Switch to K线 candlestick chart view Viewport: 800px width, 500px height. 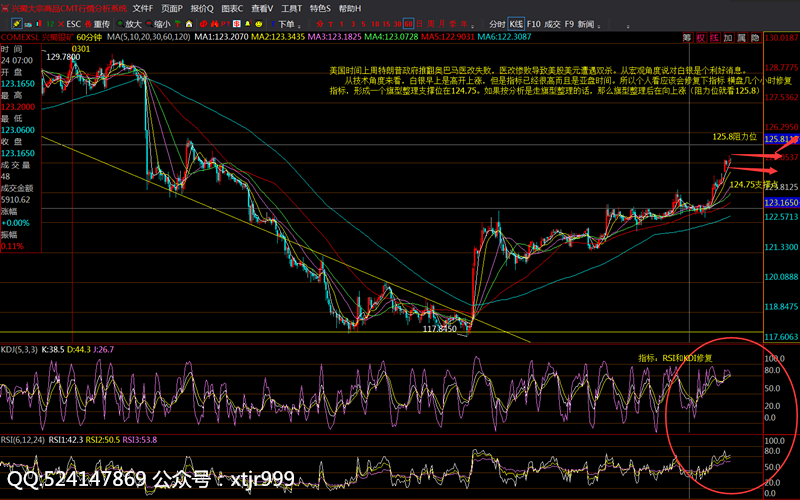click(515, 23)
